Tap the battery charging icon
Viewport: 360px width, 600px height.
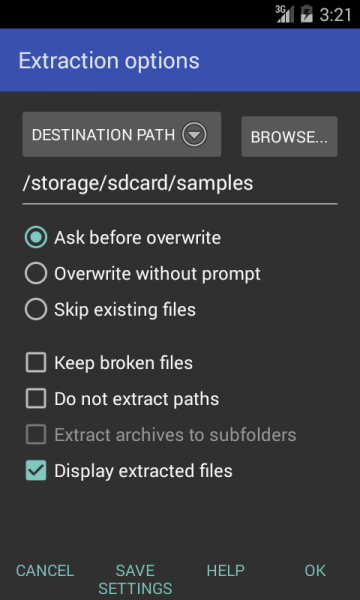click(306, 14)
